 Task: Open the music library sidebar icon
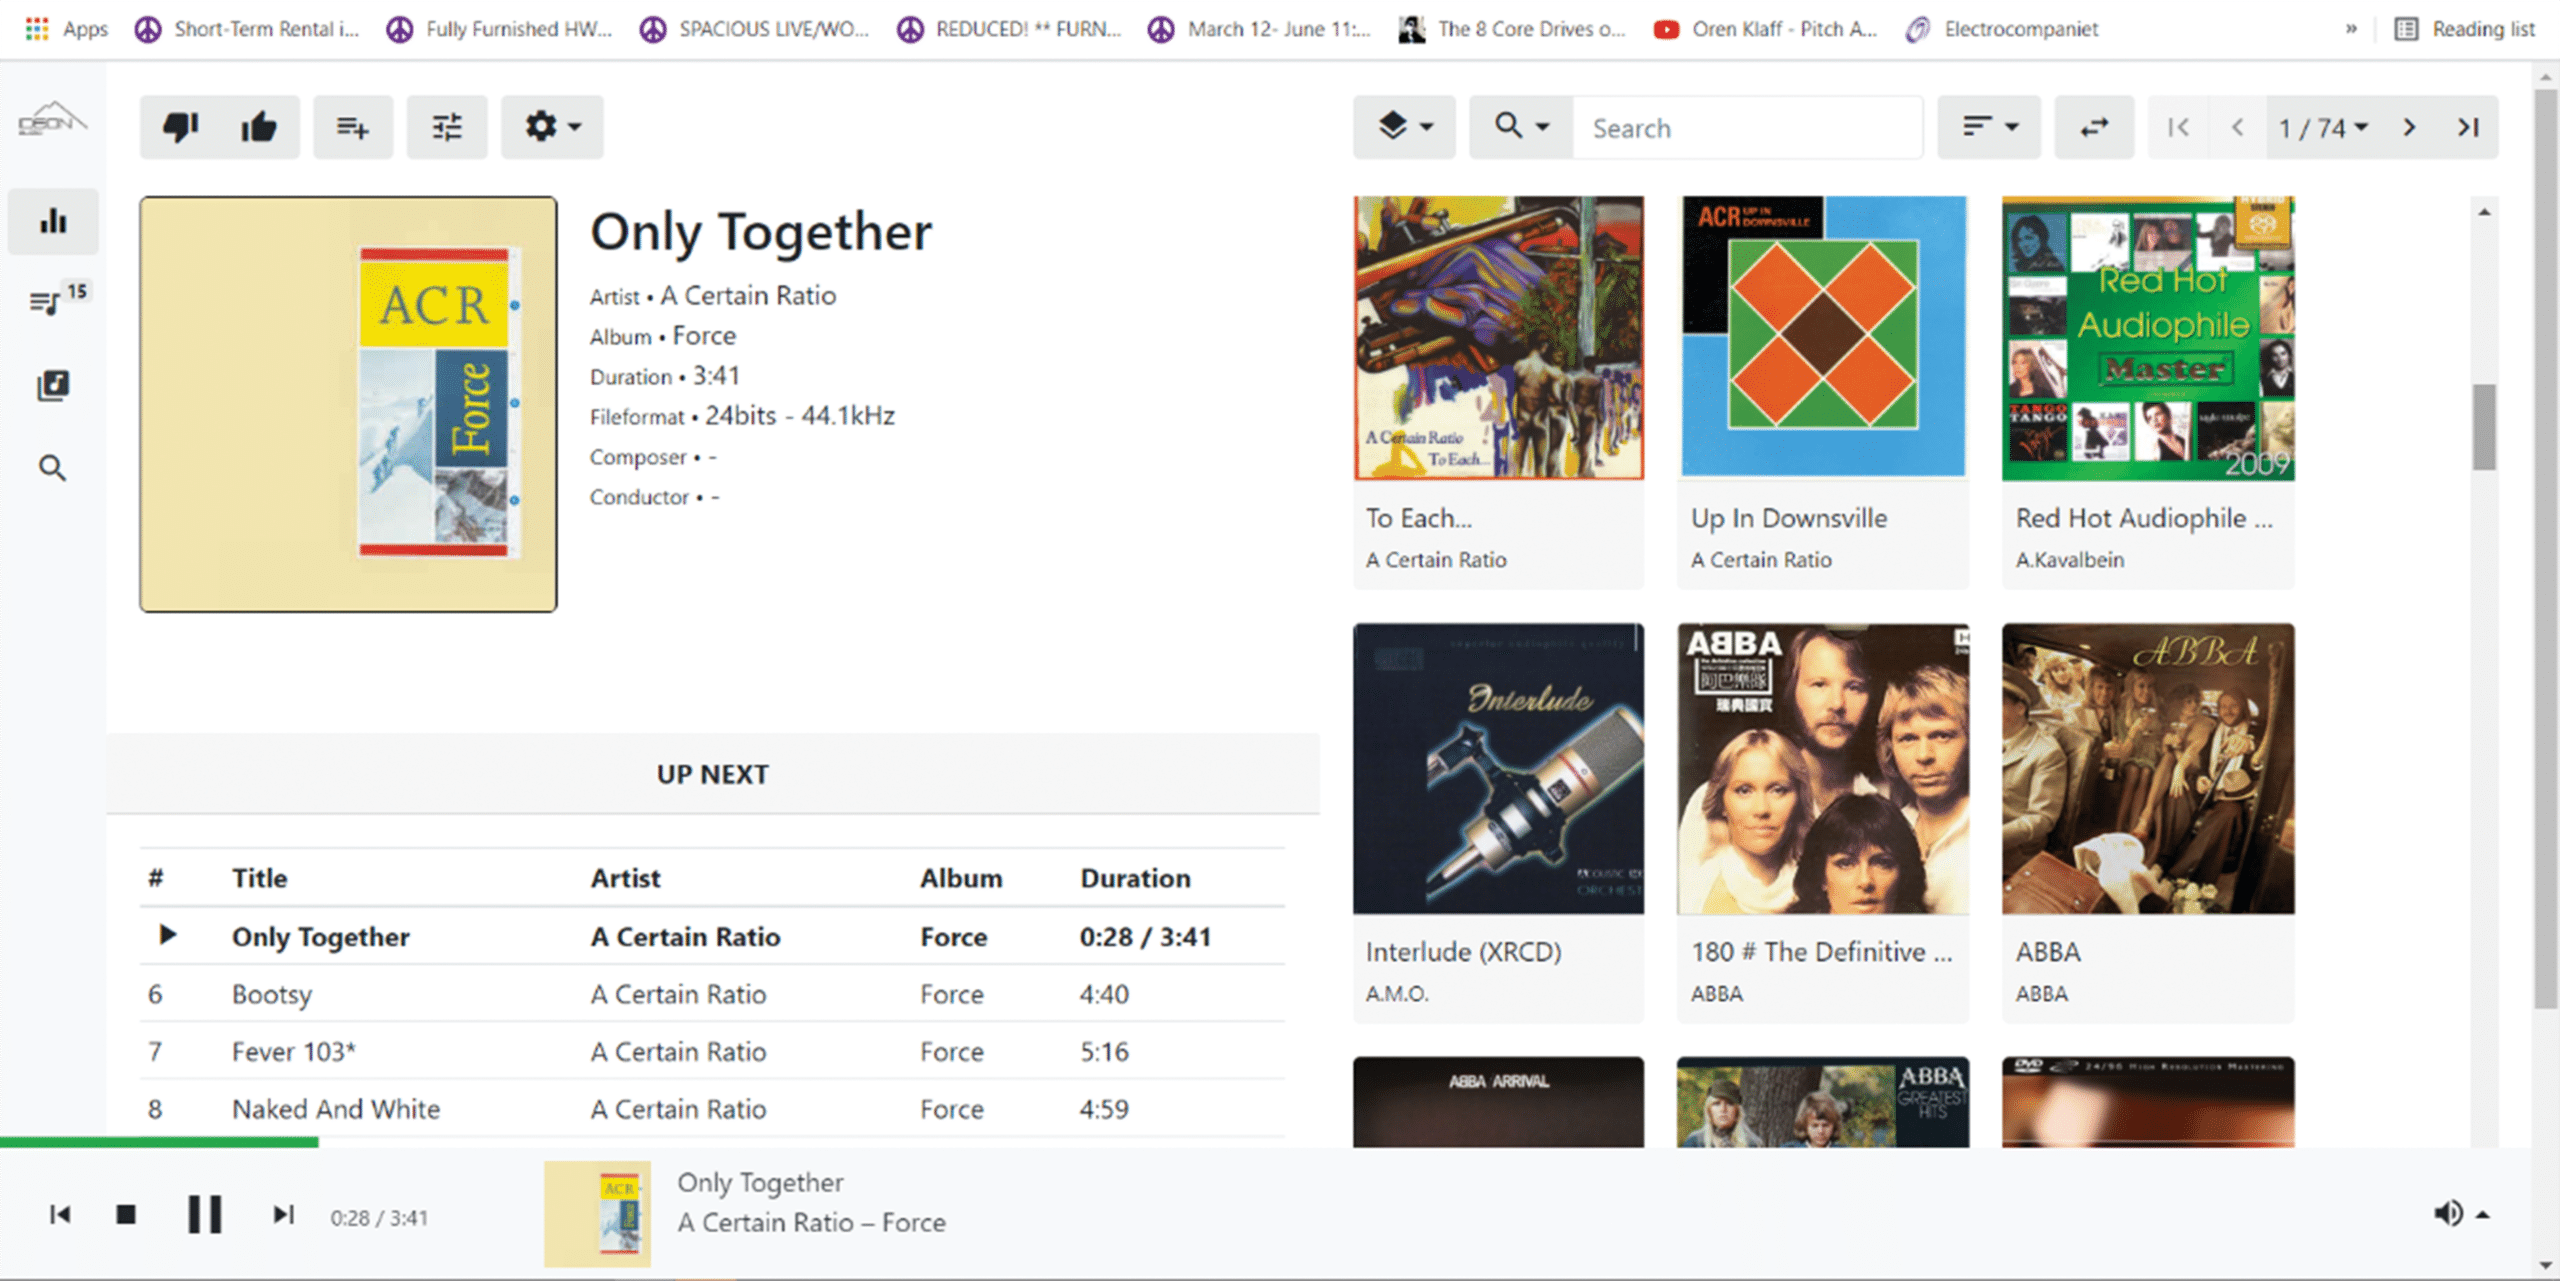[x=53, y=385]
